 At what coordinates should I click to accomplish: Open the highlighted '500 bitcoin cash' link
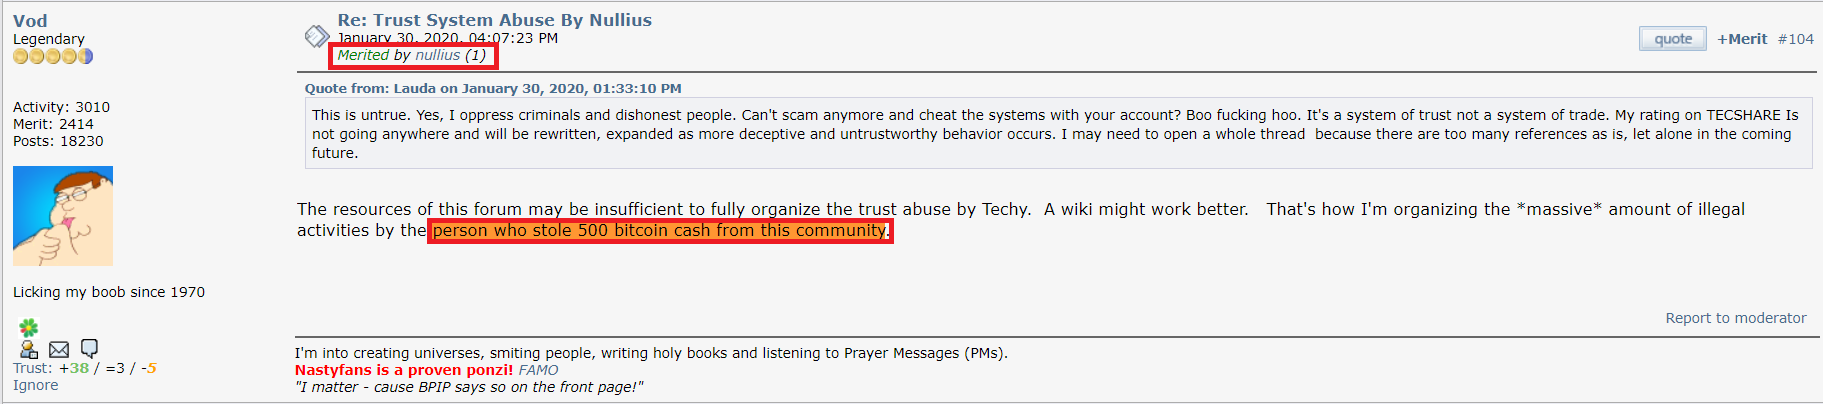pyautogui.click(x=660, y=230)
